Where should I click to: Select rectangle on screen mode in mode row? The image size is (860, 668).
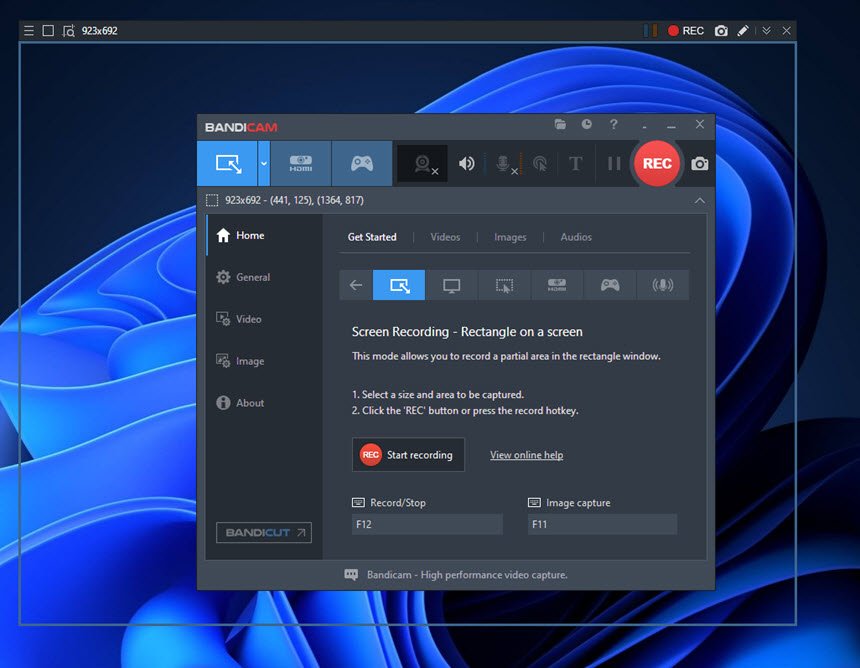[x=399, y=285]
